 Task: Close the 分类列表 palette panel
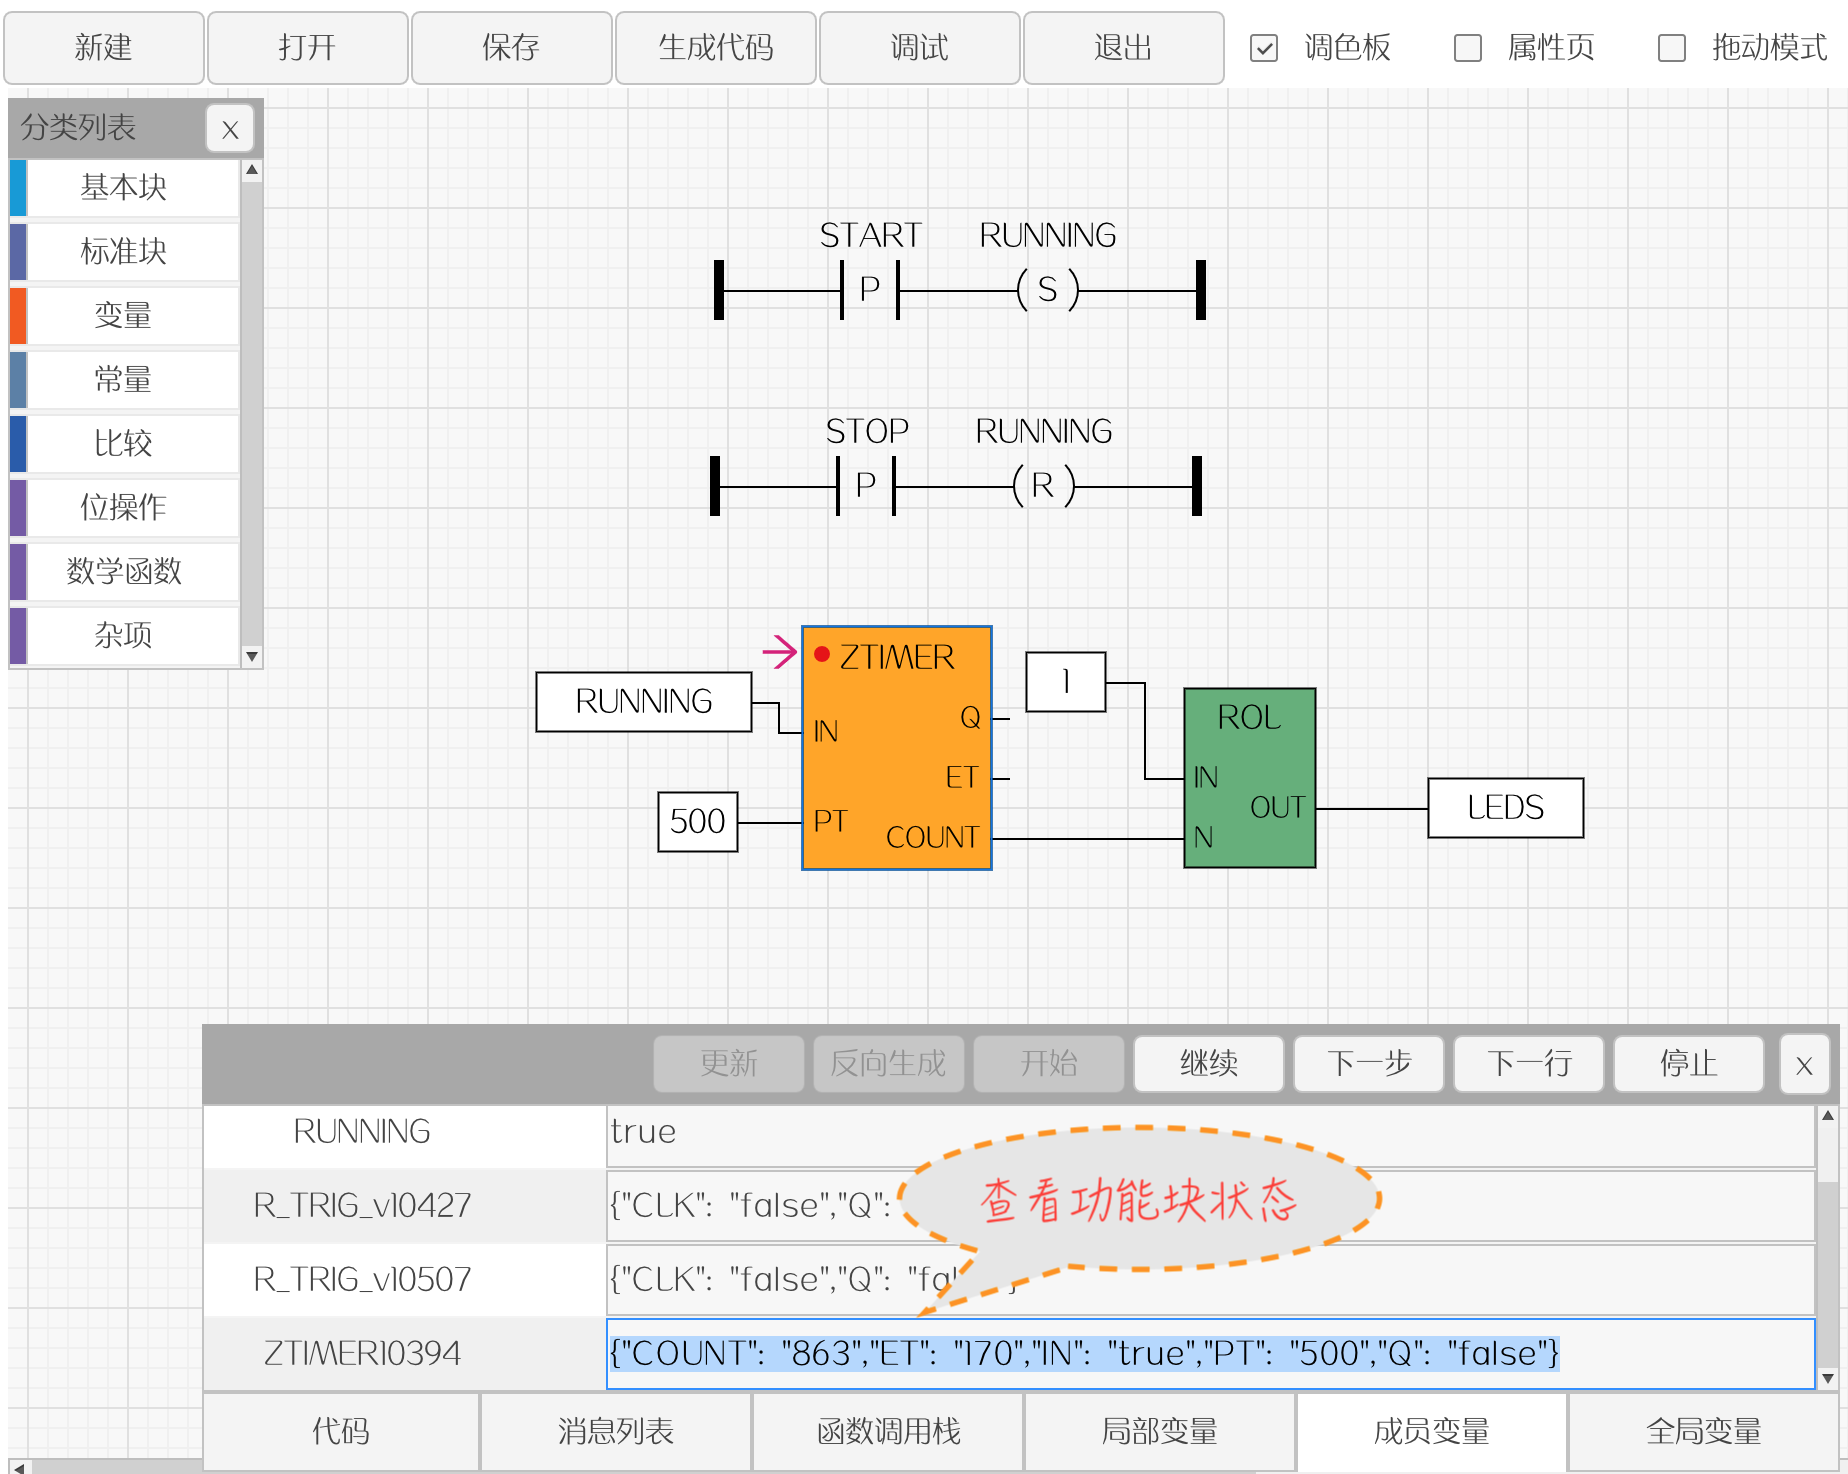coord(230,129)
